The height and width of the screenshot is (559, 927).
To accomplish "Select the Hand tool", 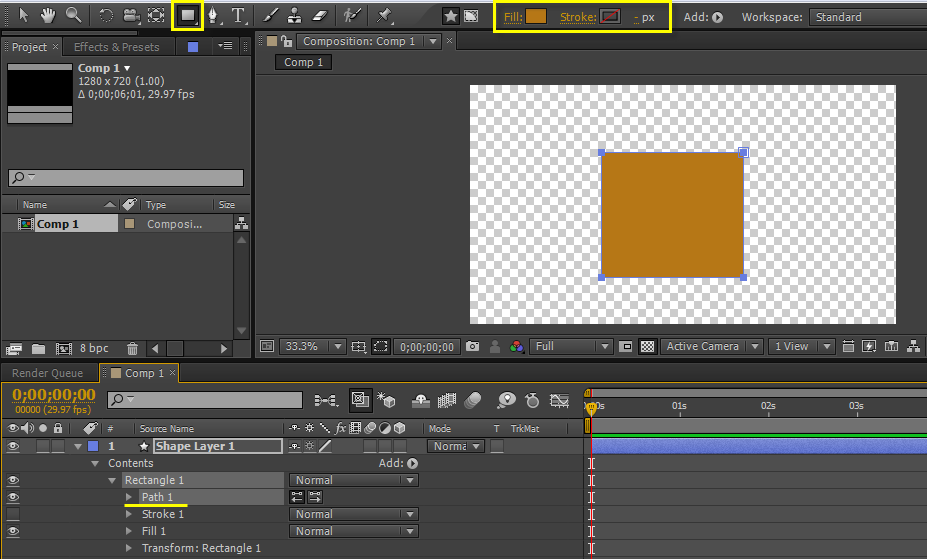I will click(x=47, y=15).
